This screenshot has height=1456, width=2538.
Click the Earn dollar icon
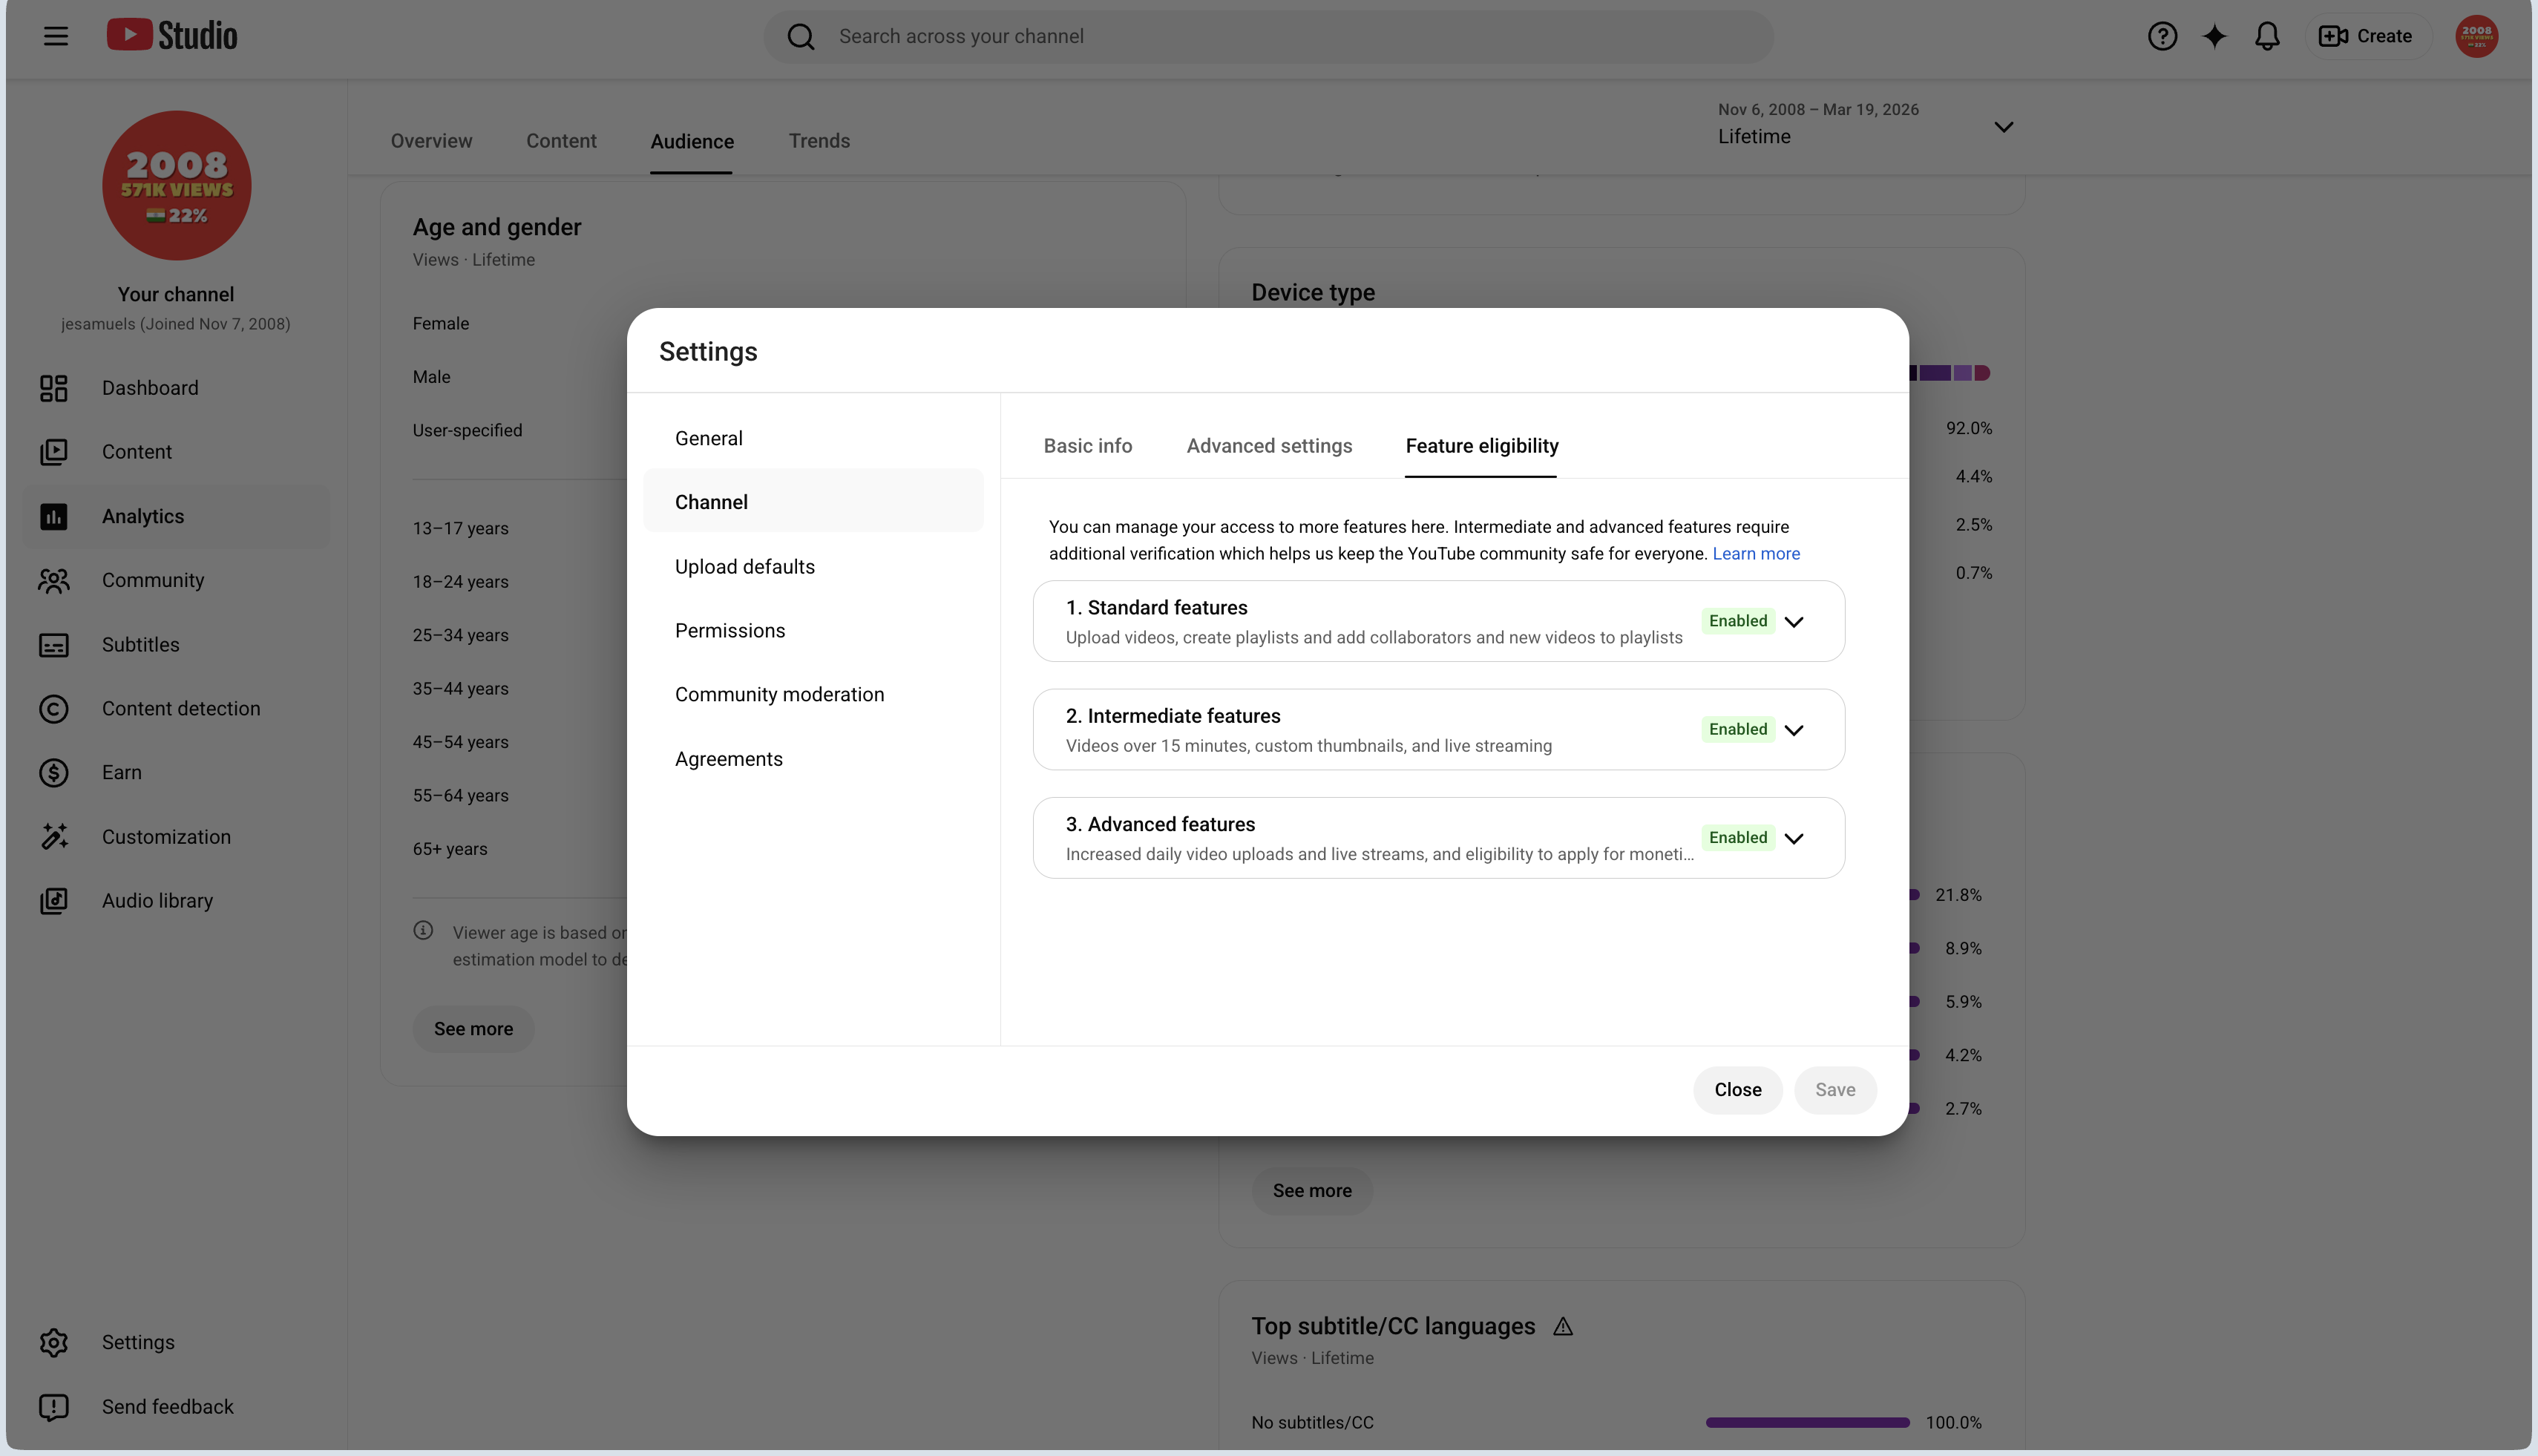[54, 773]
